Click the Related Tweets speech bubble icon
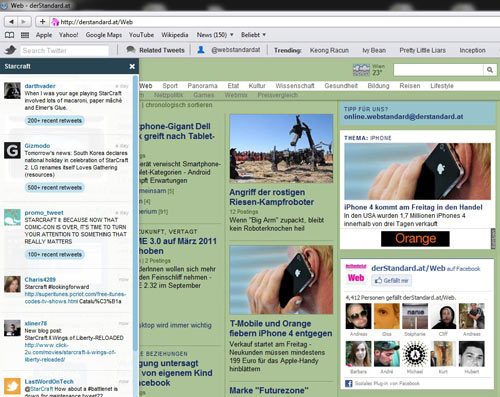This screenshot has width=500, height=397. click(131, 50)
